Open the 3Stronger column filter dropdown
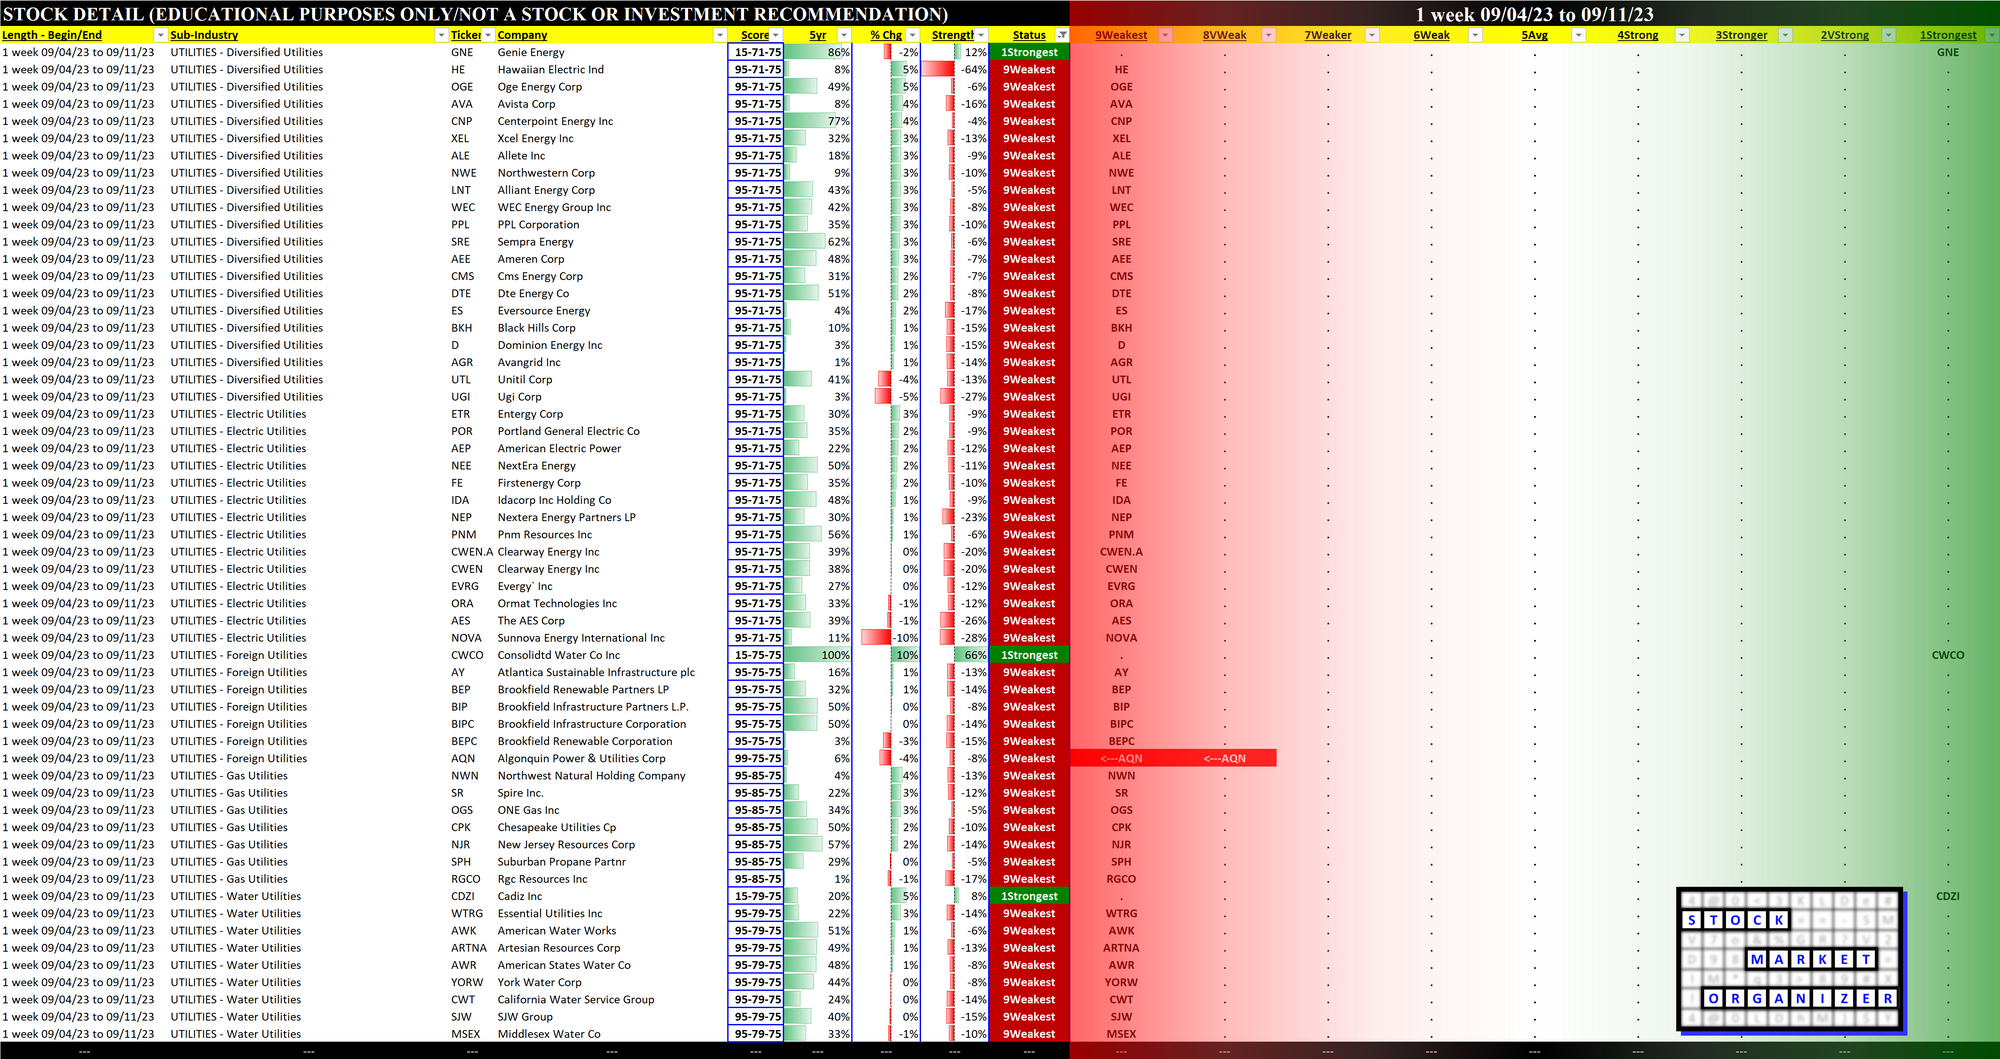This screenshot has height=1059, width=2000. click(x=1785, y=35)
